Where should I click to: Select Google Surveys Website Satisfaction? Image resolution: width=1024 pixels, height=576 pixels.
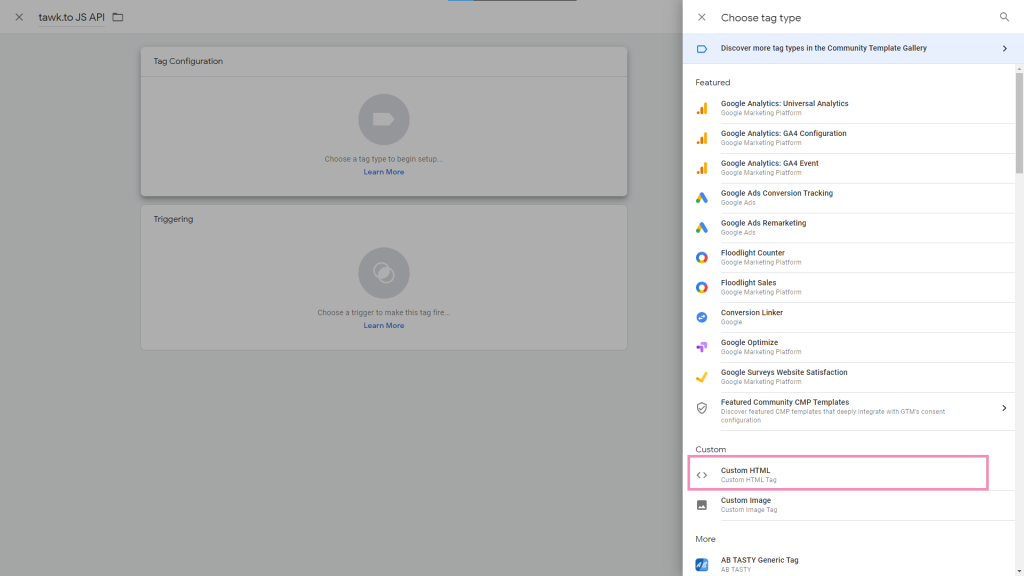click(853, 377)
